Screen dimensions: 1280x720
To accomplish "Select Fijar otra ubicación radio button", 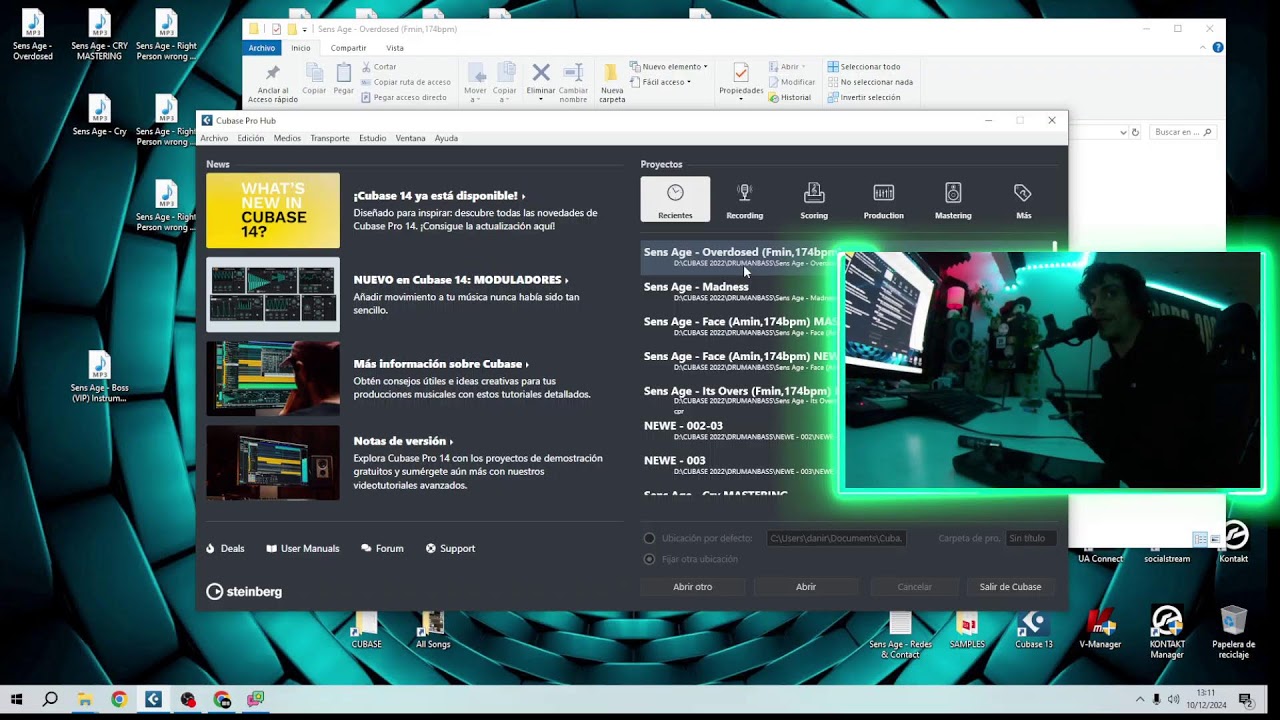I will coord(650,559).
